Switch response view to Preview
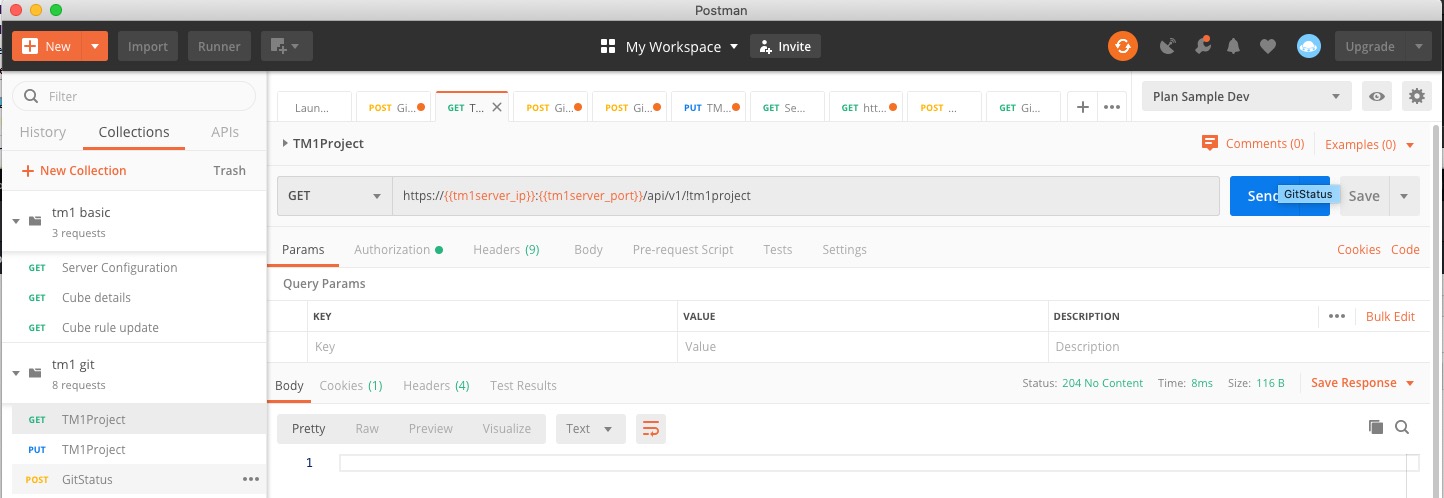This screenshot has width=1444, height=498. point(430,428)
